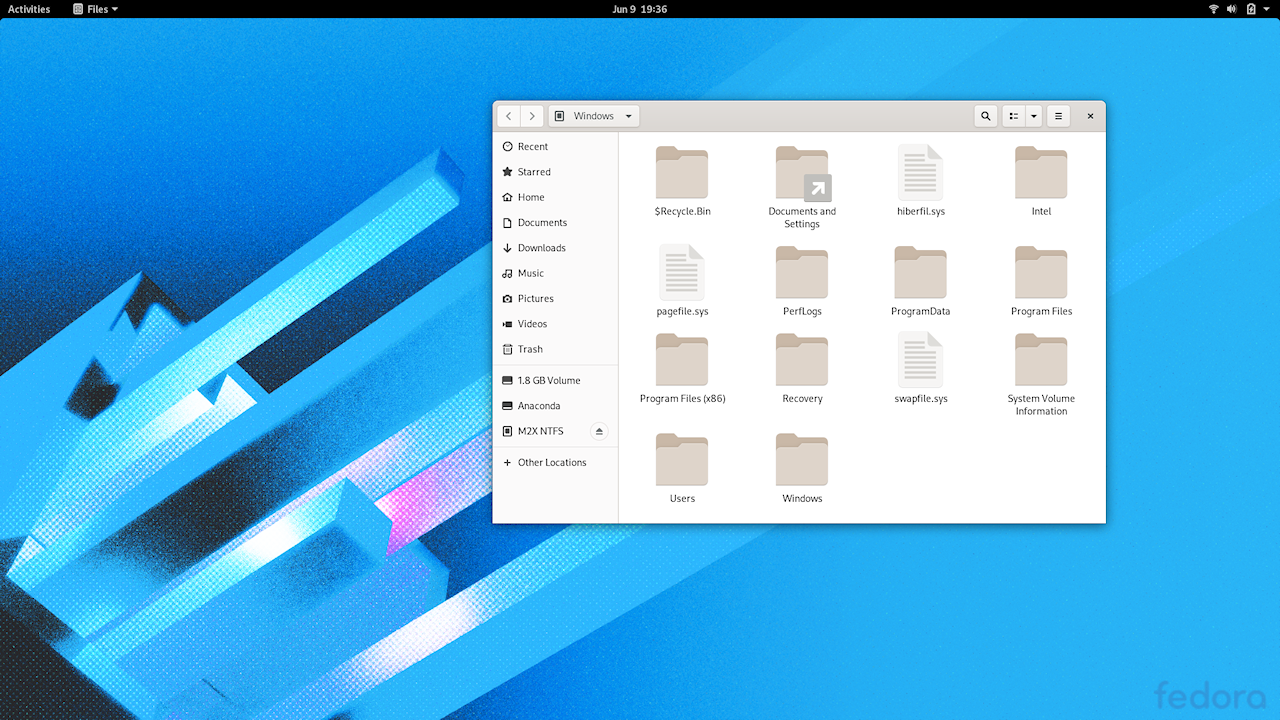Select the Recovery folder icon

[x=802, y=360]
